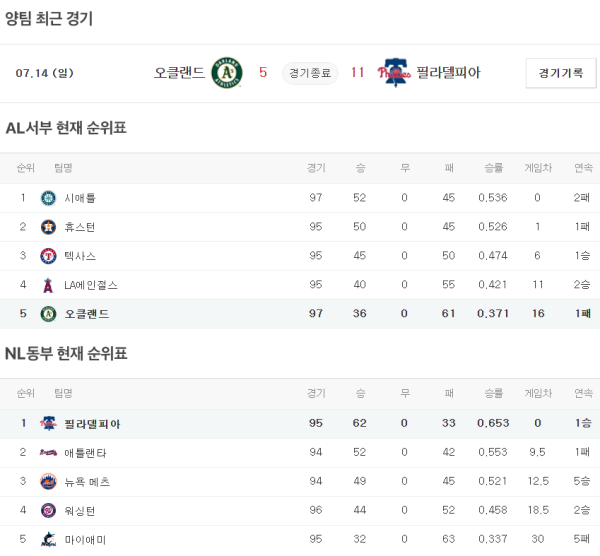
Task: Click the Houston Astros team logo
Action: 48,227
